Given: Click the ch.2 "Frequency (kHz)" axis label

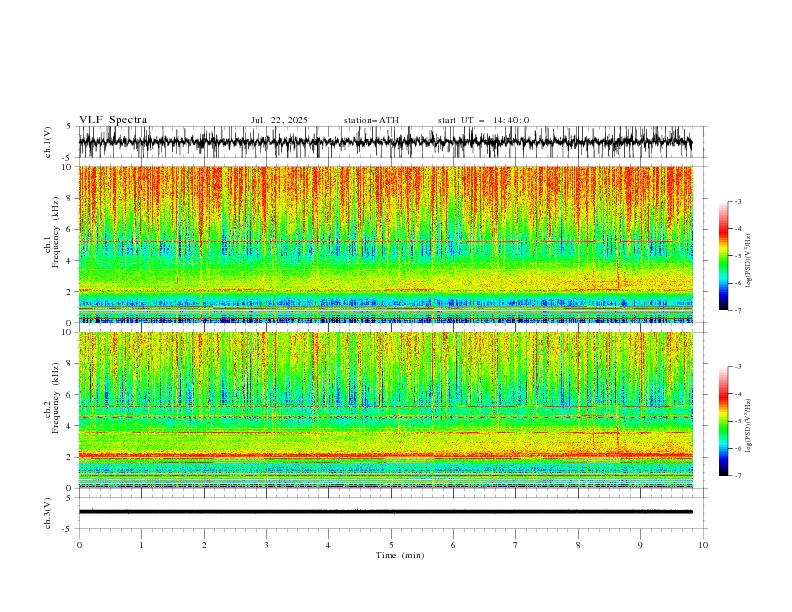Looking at the screenshot, I should (56, 398).
